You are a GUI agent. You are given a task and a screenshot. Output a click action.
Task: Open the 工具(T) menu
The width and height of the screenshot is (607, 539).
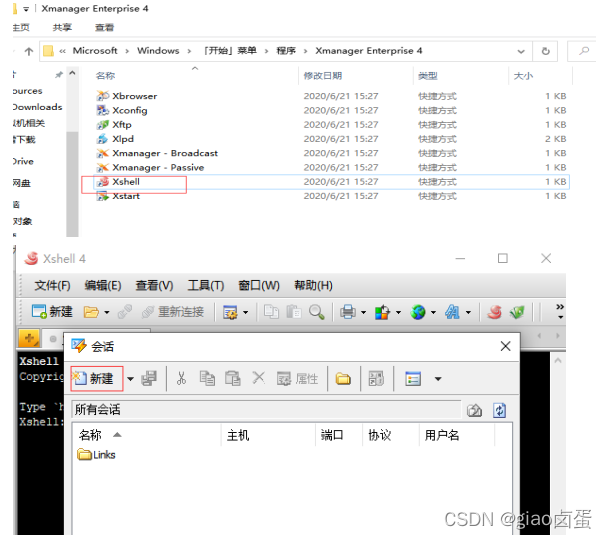(x=206, y=286)
